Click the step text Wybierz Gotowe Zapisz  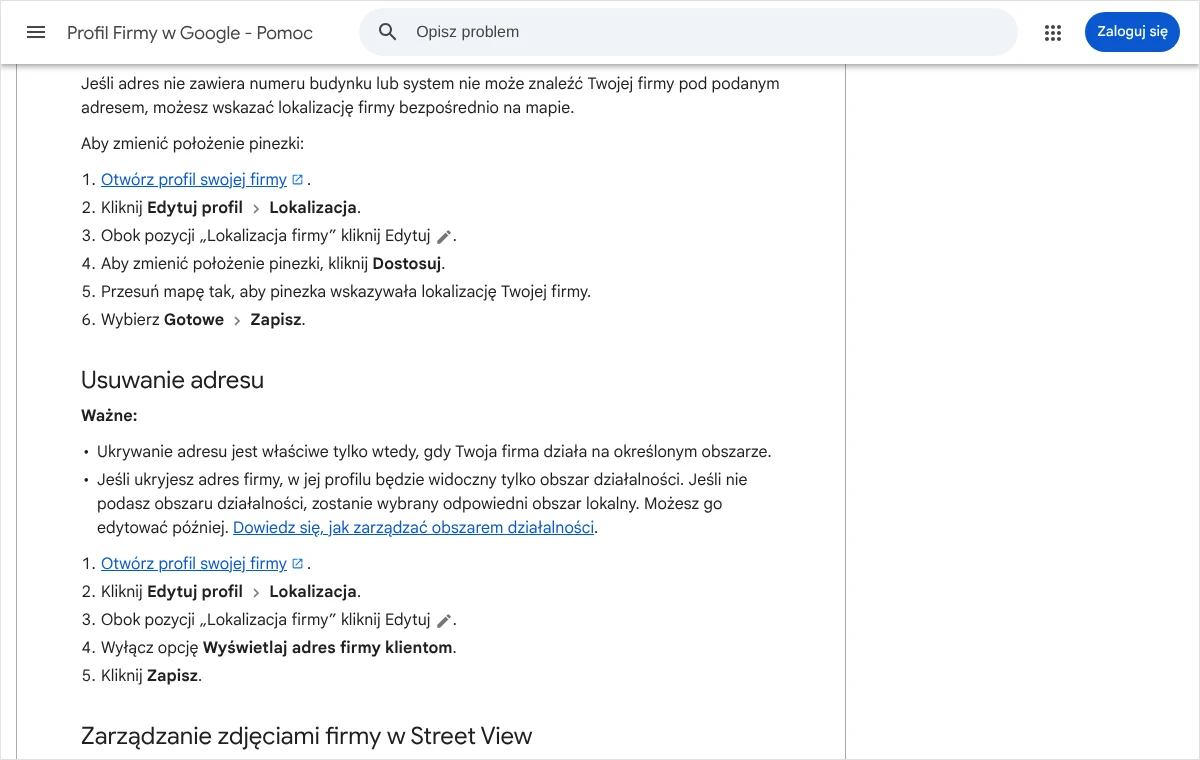[x=203, y=320]
